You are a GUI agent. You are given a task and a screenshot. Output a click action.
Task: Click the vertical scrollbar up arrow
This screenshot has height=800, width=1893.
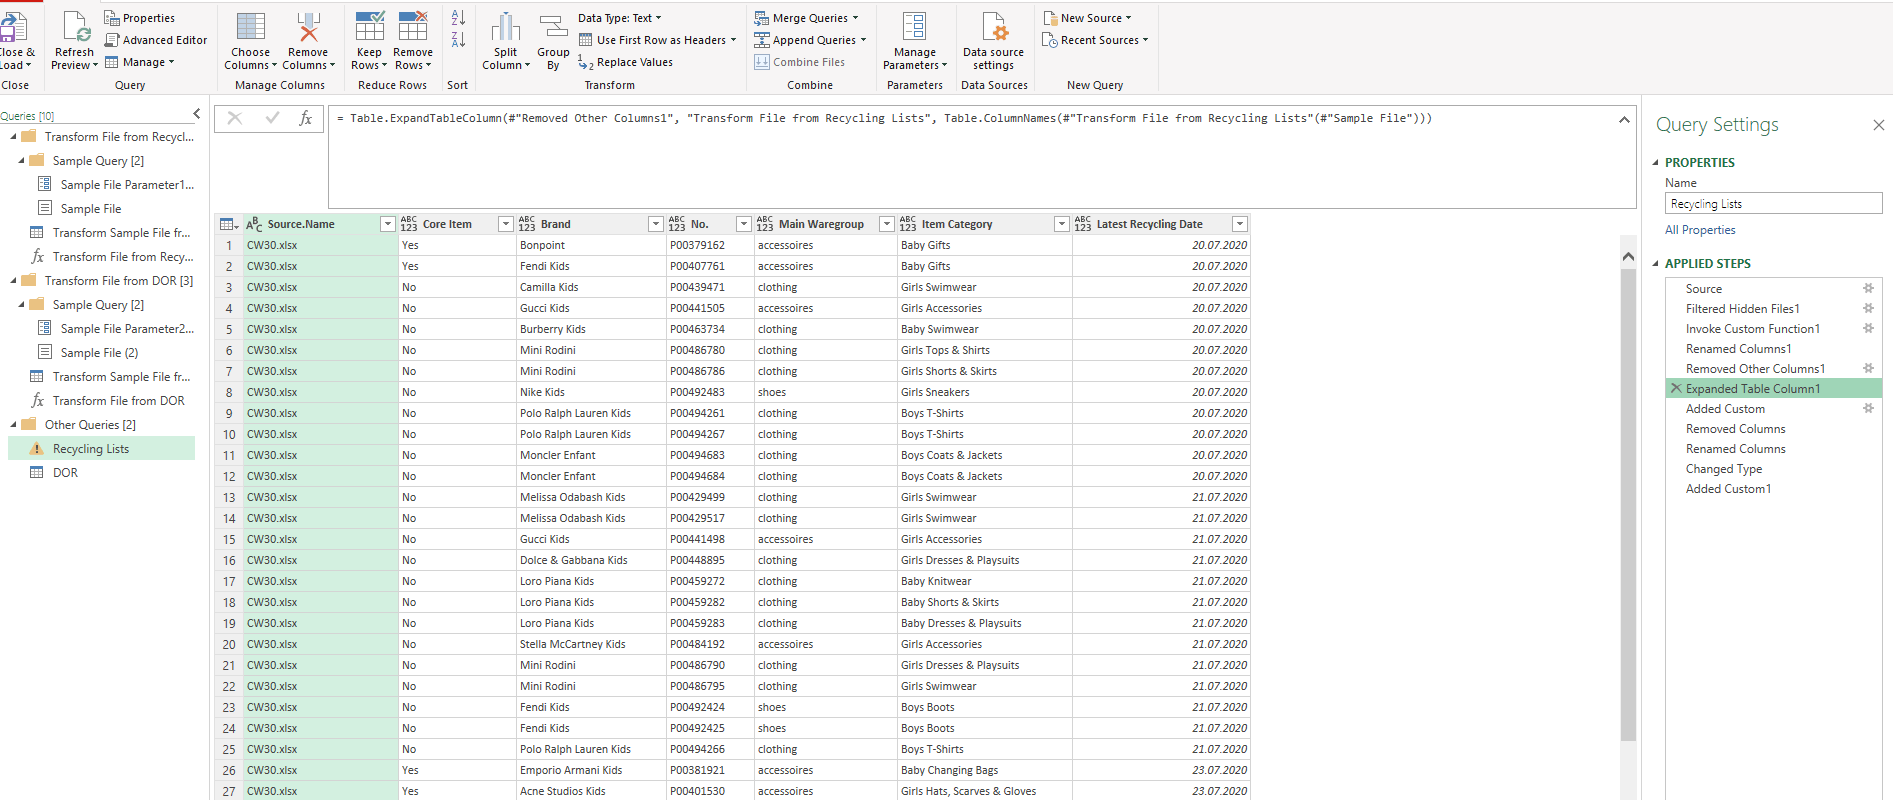pyautogui.click(x=1628, y=257)
